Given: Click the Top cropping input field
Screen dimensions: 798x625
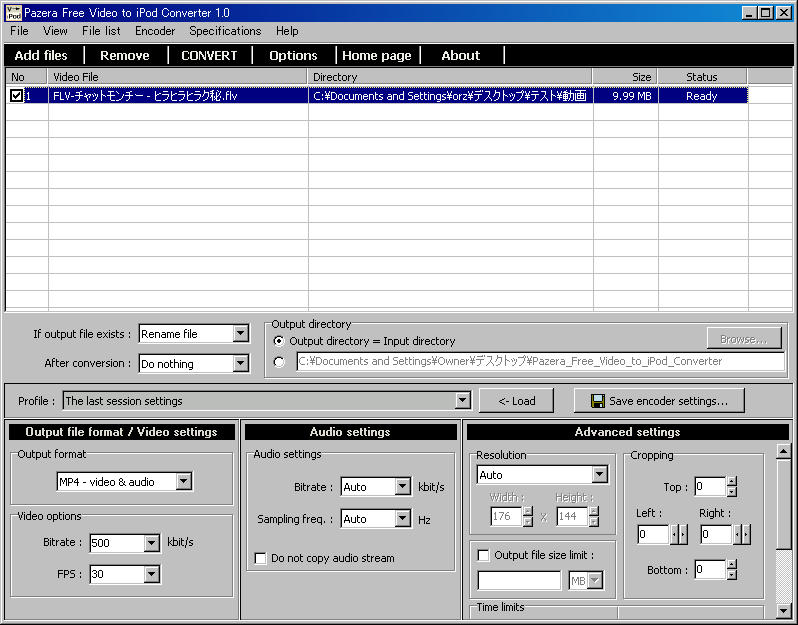Looking at the screenshot, I should pyautogui.click(x=710, y=487).
